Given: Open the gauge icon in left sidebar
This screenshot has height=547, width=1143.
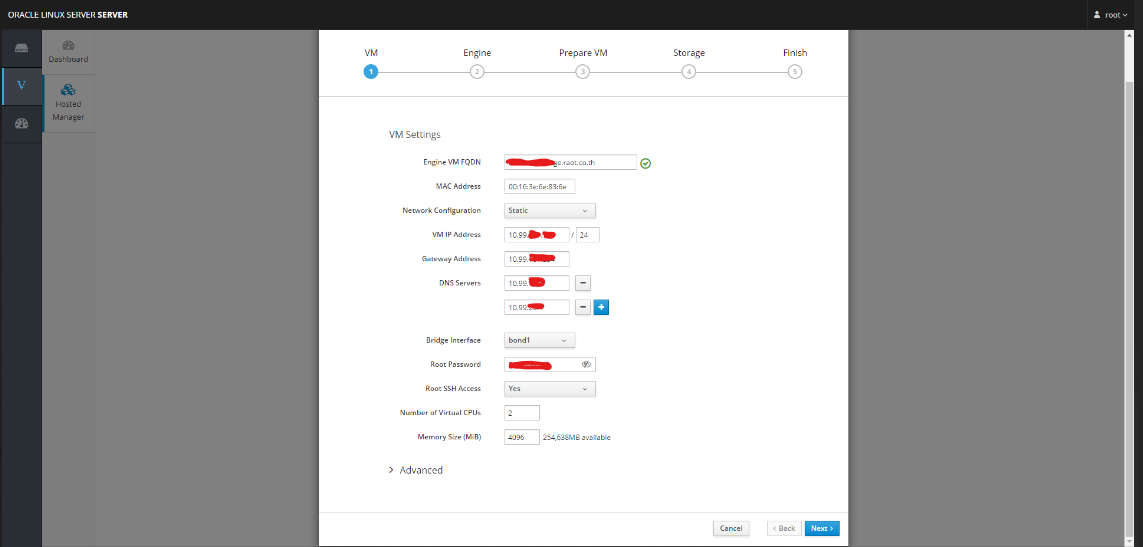Looking at the screenshot, I should (21, 123).
